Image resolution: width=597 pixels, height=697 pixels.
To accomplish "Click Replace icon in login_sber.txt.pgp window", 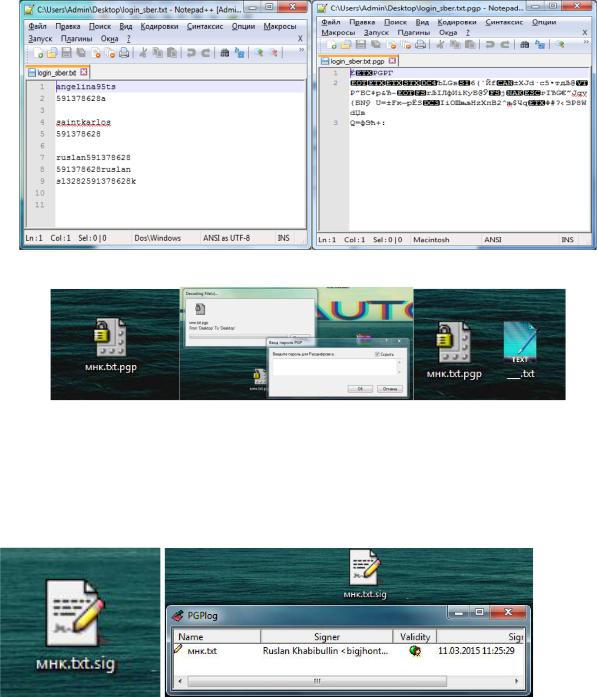I will pyautogui.click(x=540, y=44).
